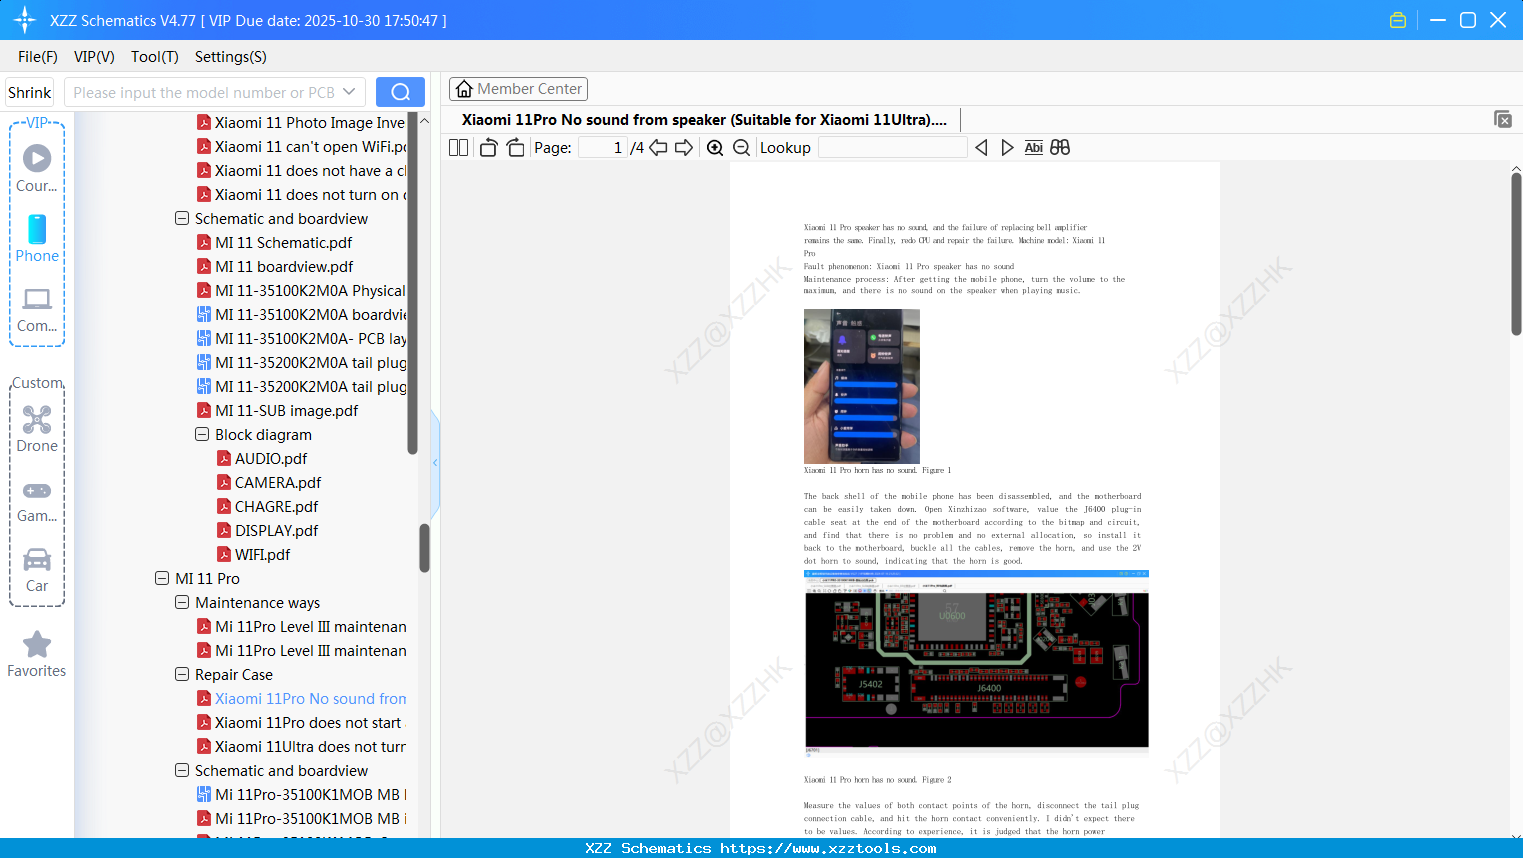Open MI 11 Schematic.pdf
The image size is (1523, 858).
pos(284,242)
